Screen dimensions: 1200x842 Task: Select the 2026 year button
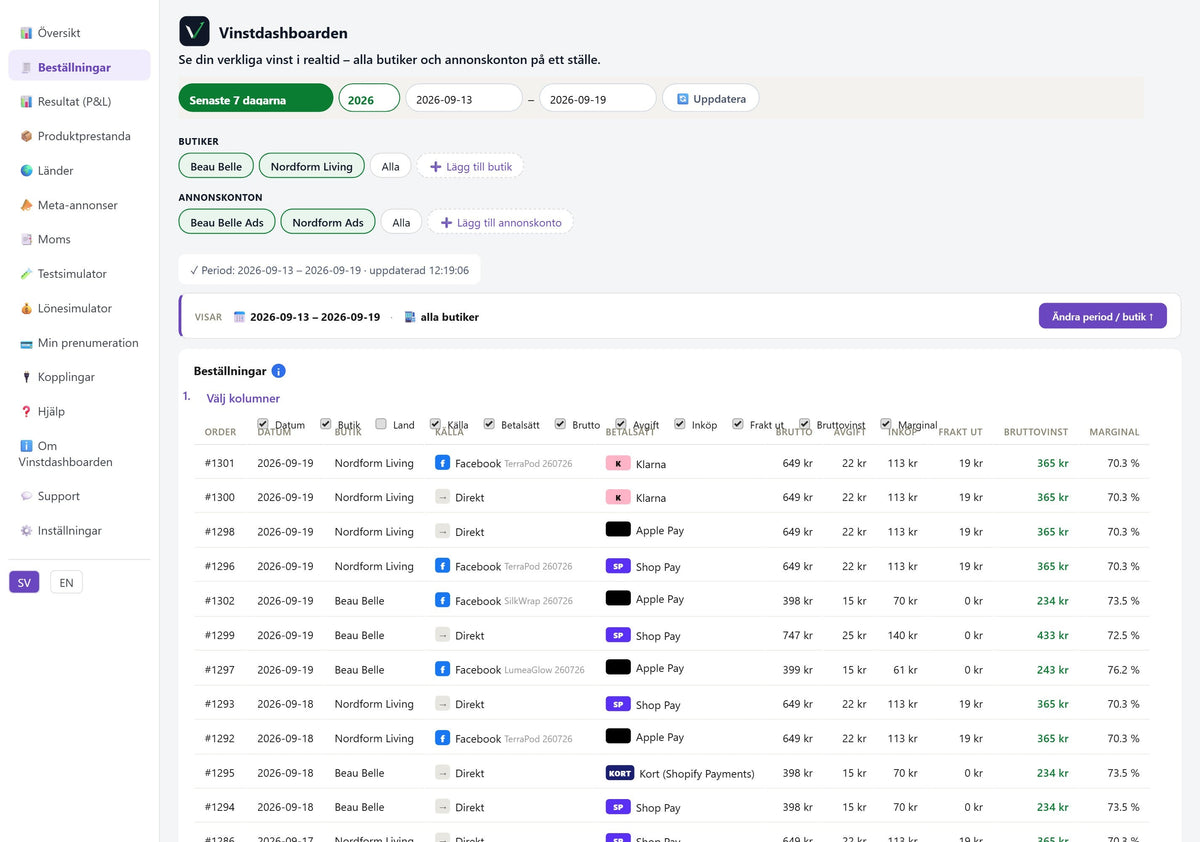click(x=369, y=99)
